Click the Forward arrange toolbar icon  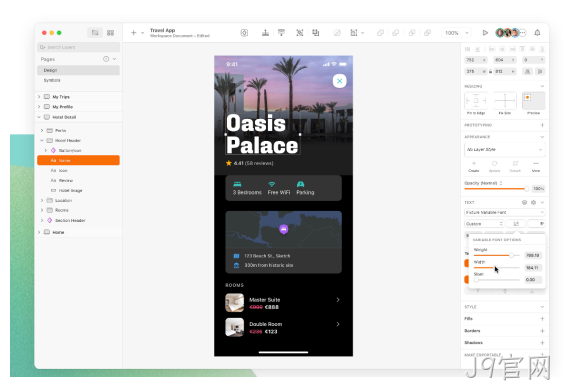(265, 33)
